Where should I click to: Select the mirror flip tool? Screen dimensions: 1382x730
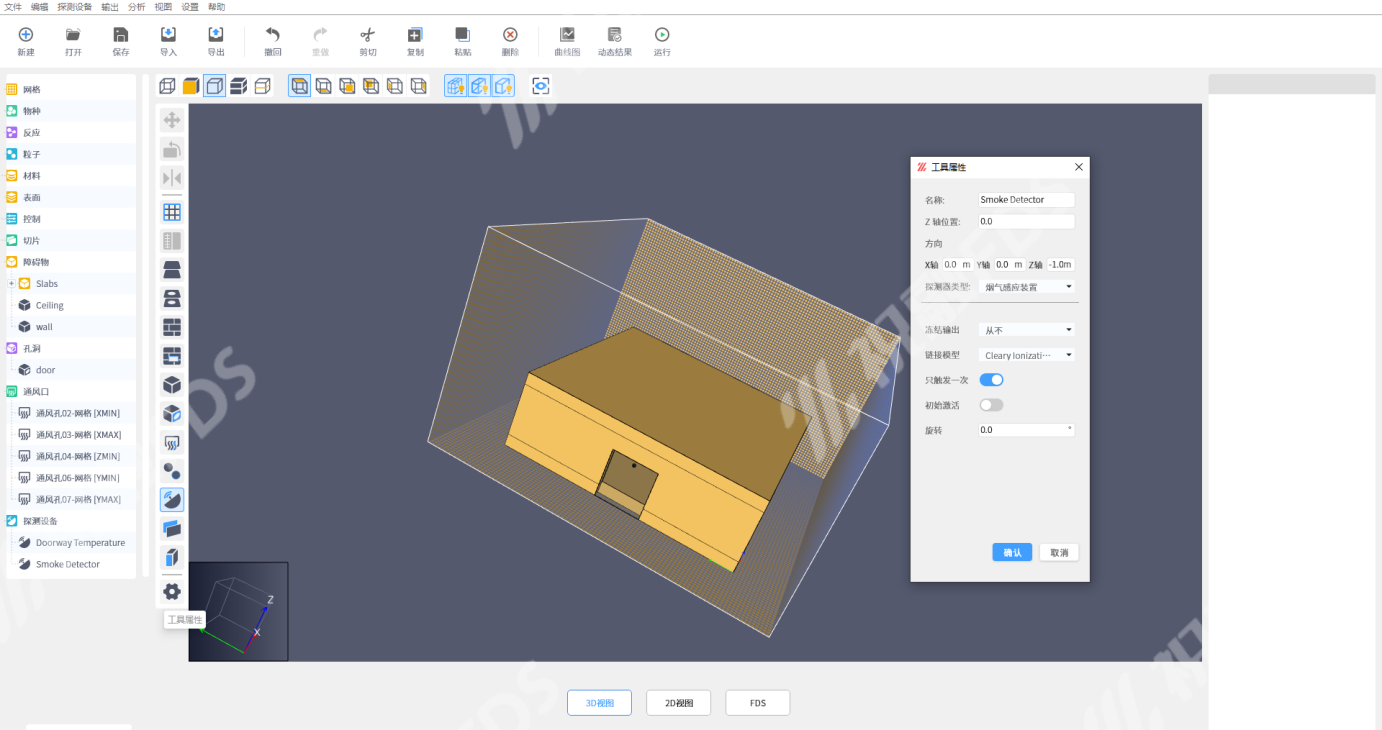172,178
